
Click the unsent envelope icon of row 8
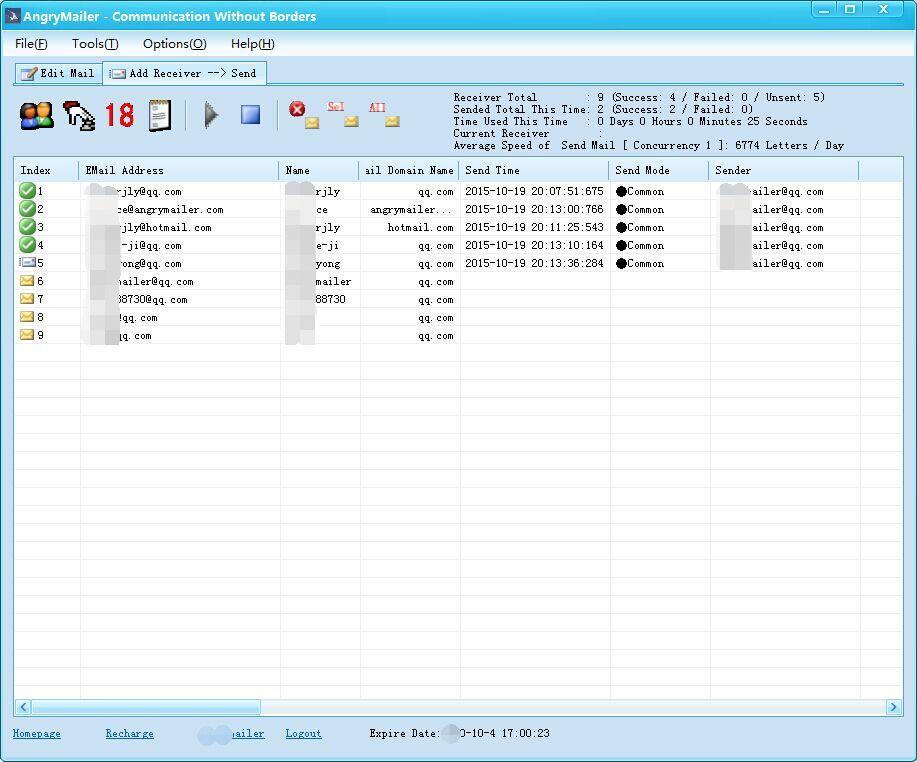[27, 317]
